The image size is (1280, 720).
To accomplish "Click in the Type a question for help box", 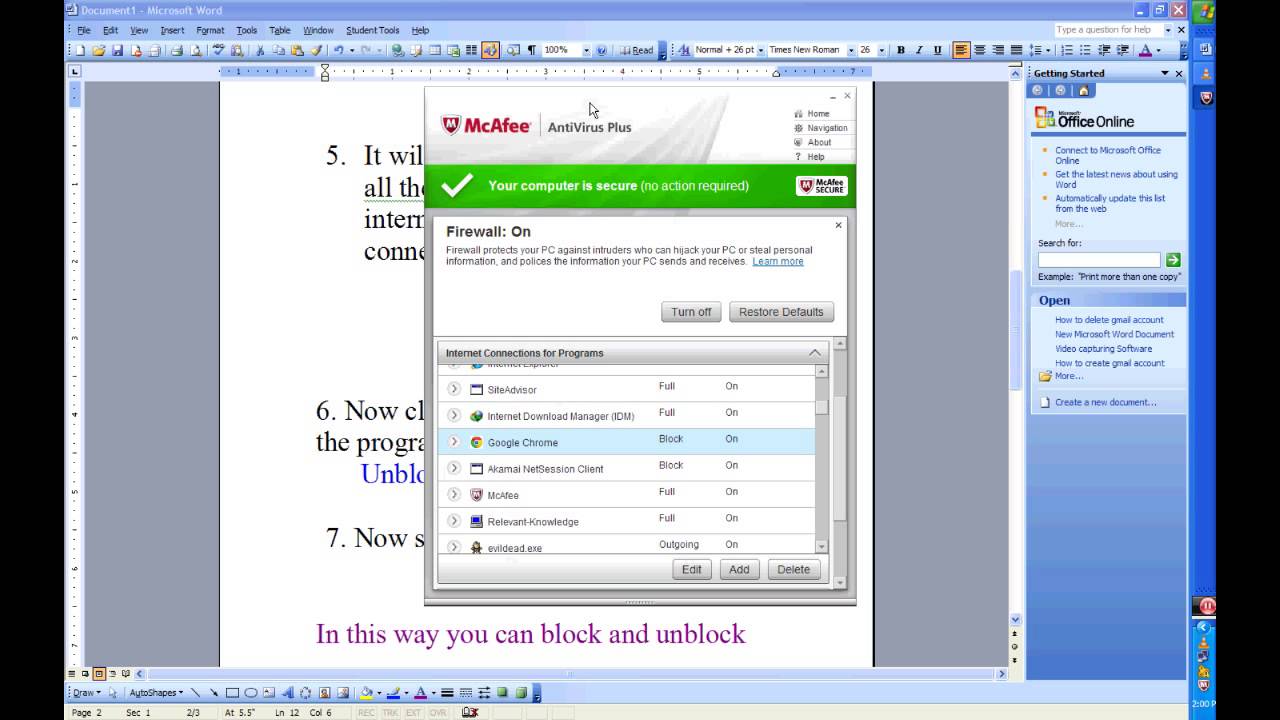I will click(x=1107, y=30).
